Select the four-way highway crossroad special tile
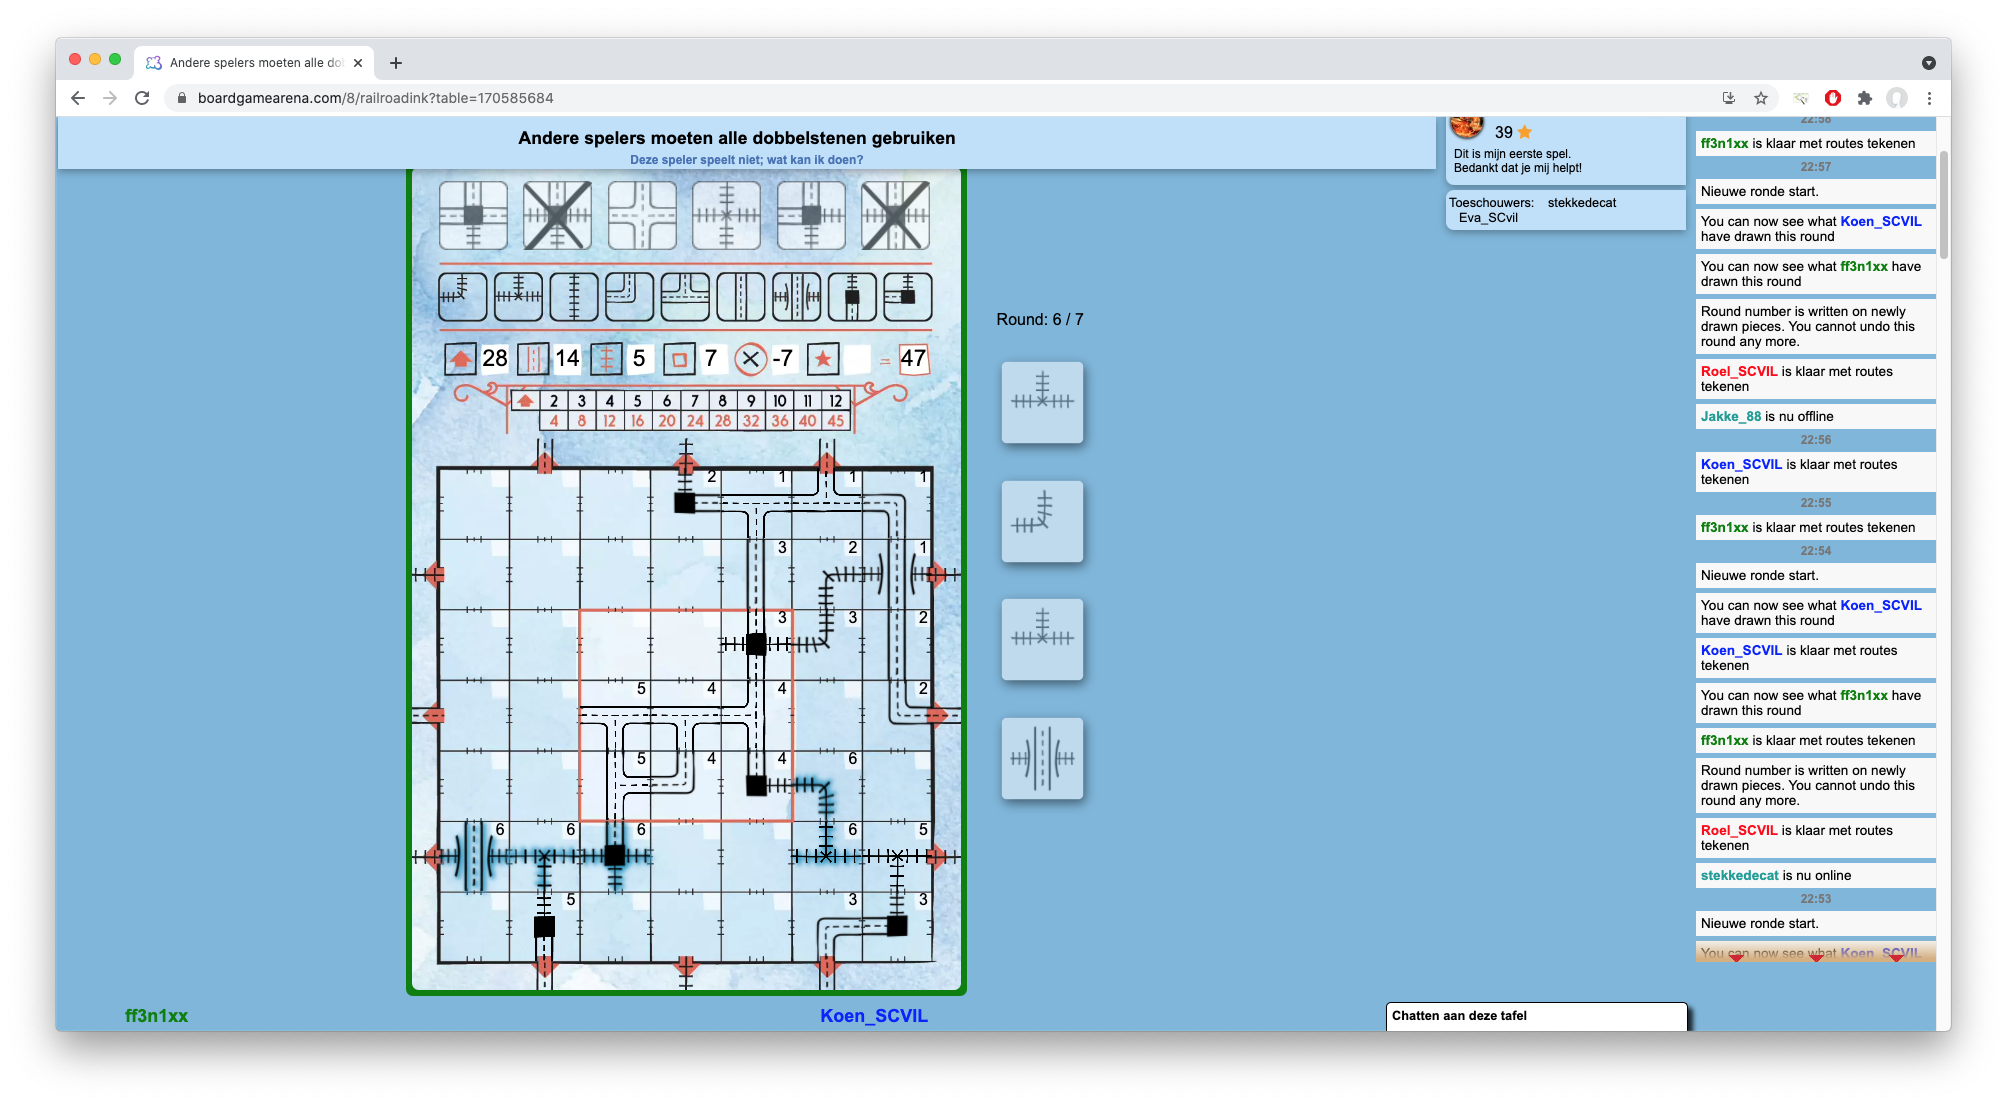2007x1105 pixels. tap(642, 215)
